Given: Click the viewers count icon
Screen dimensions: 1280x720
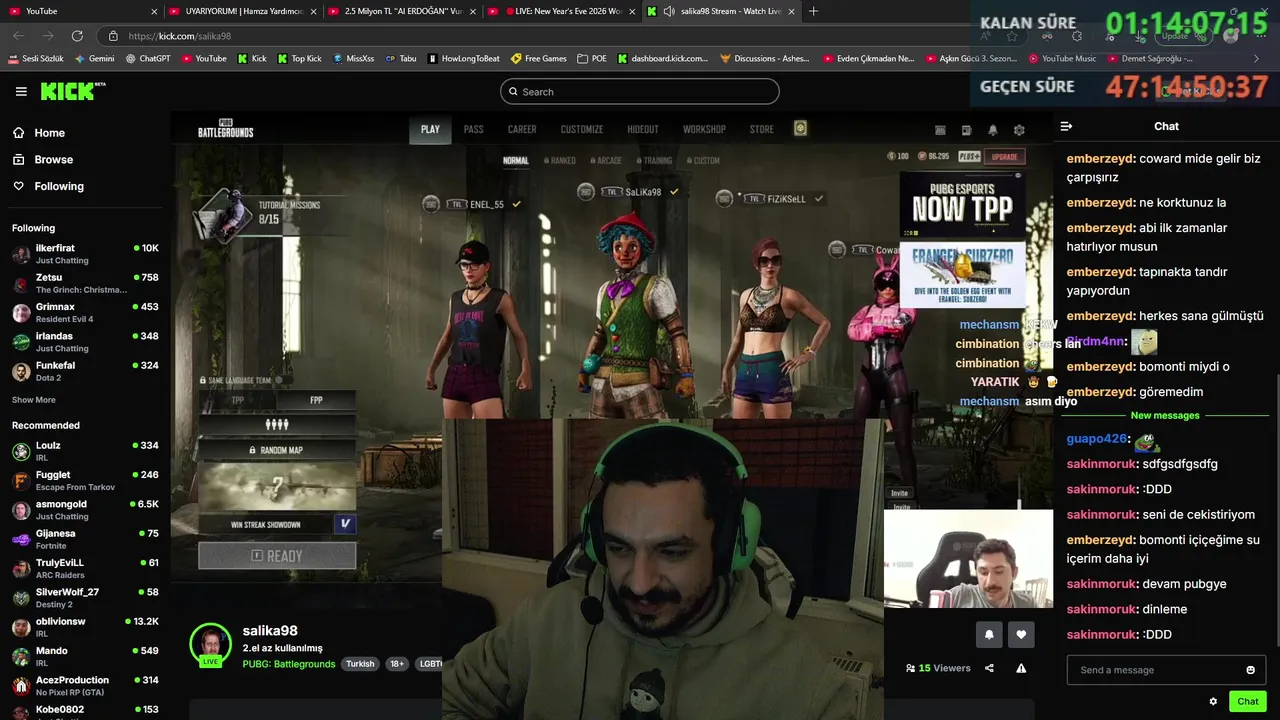Looking at the screenshot, I should coord(910,668).
